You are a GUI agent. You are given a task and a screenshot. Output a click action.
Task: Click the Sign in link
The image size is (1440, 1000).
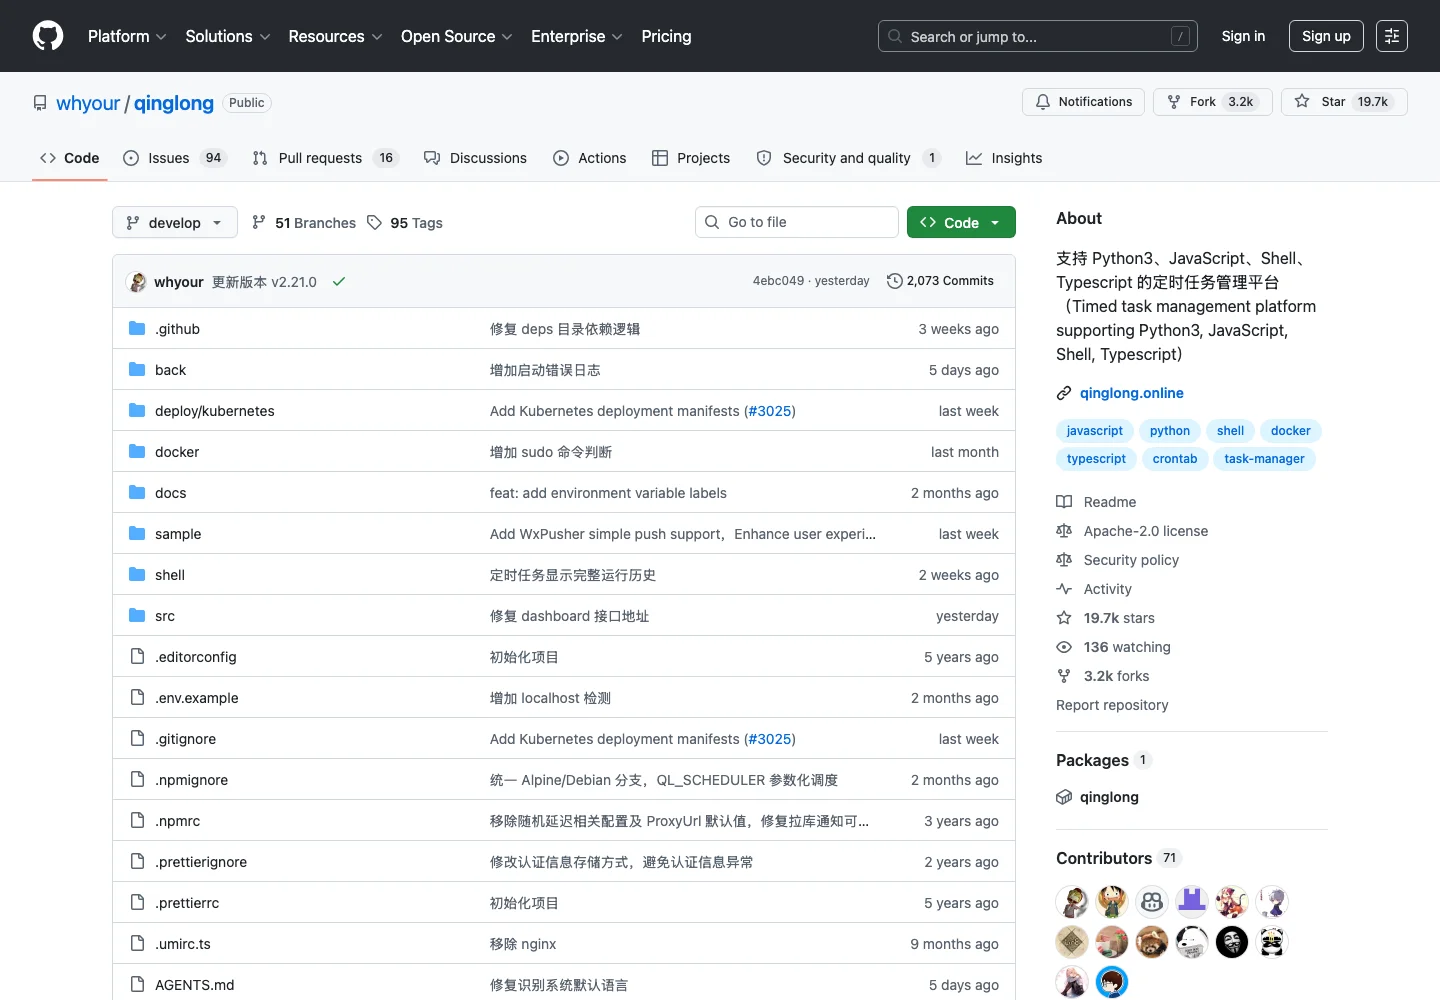click(x=1243, y=36)
